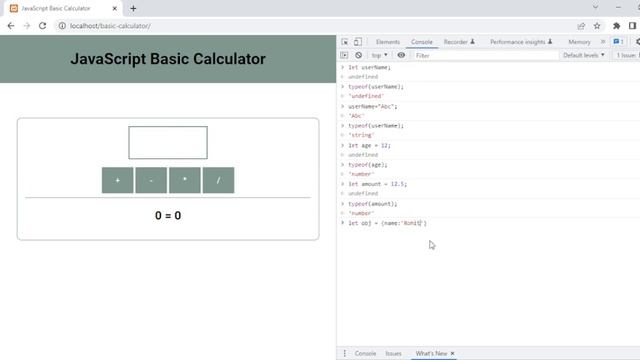
Task: Close the JavaScript Basic Calculator tab
Action: pos(115,8)
